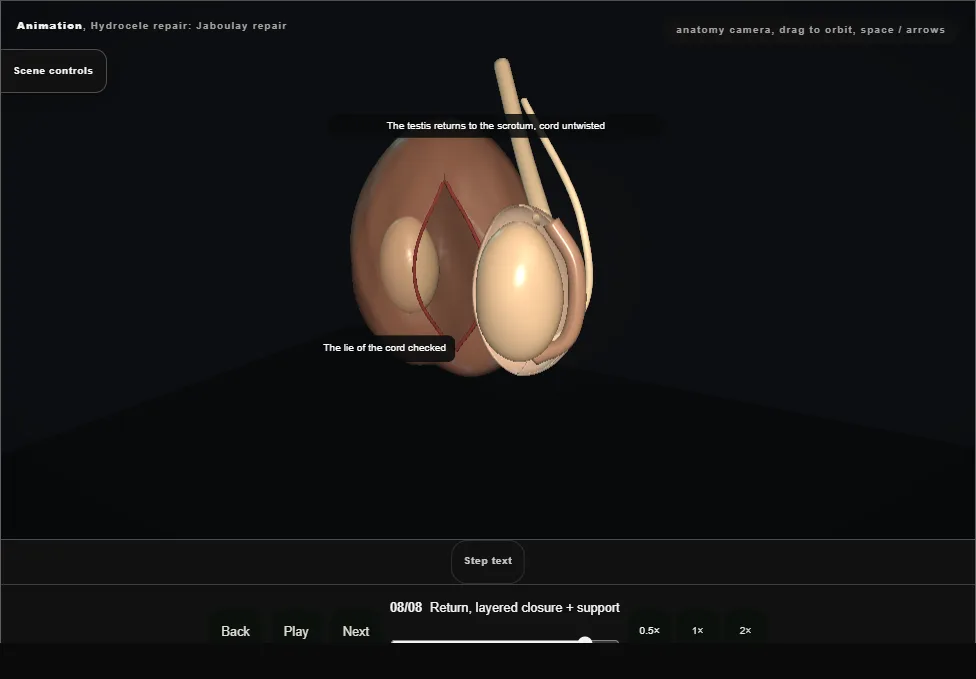Click the testis in the 3D model

tap(520, 289)
